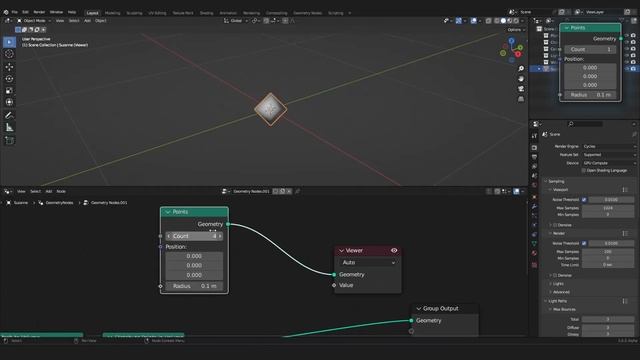
Task: Click the viewport pan hand icon
Action: point(521,79)
